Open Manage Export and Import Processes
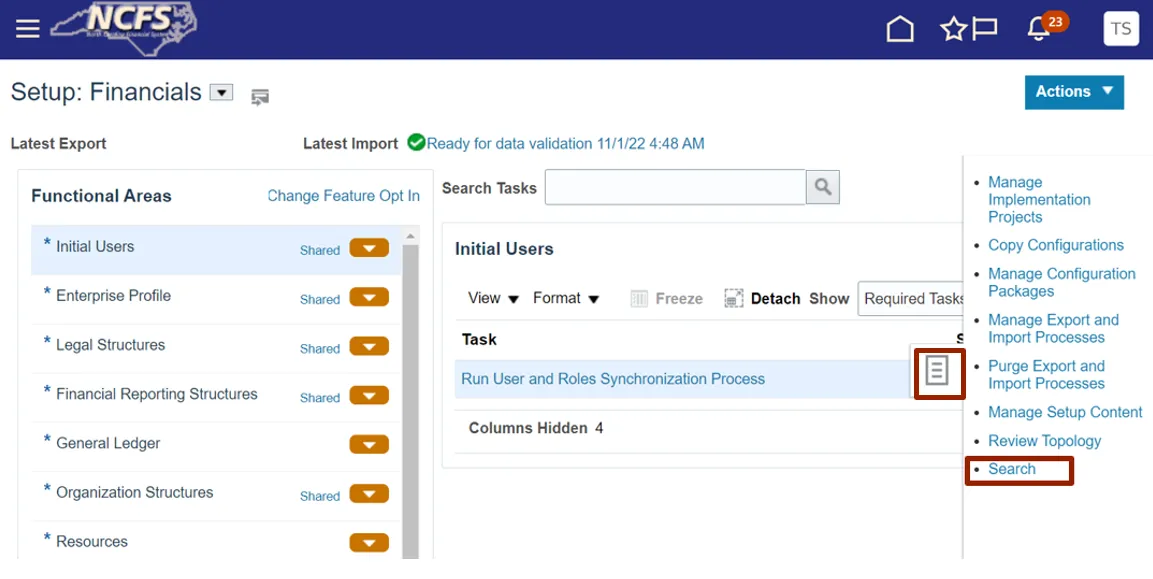Screen dimensions: 1153x579 (1053, 329)
